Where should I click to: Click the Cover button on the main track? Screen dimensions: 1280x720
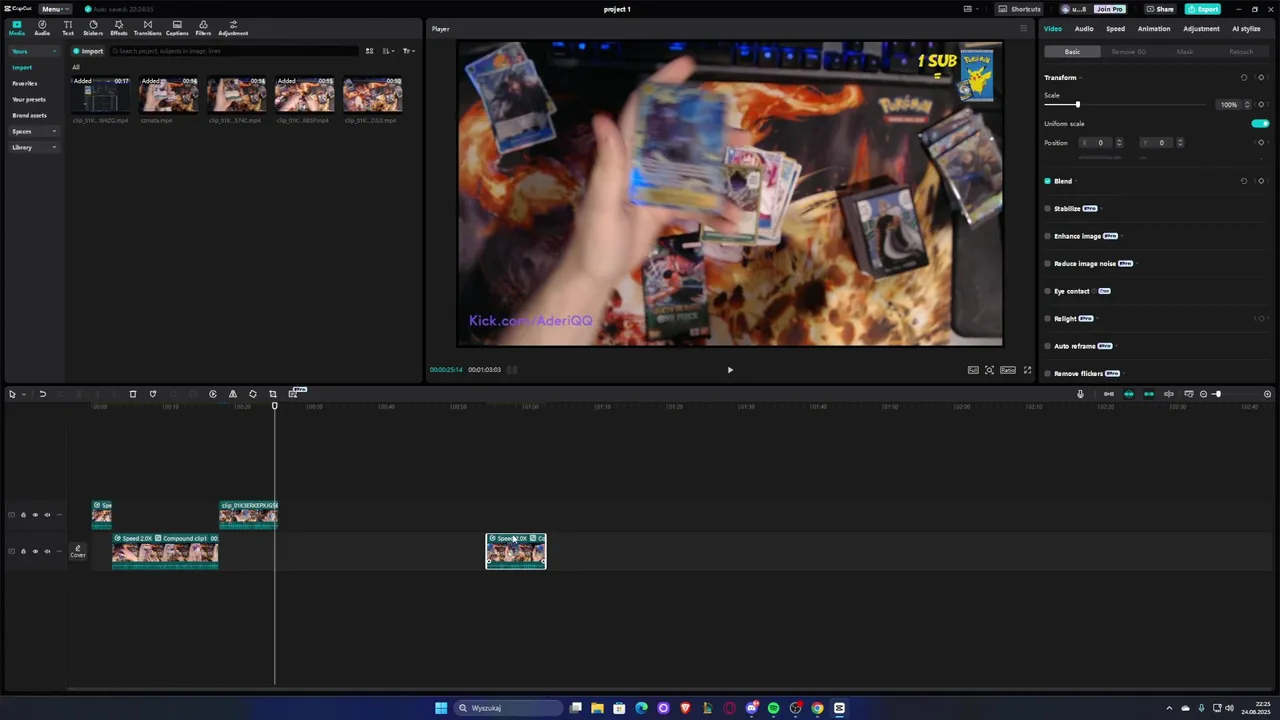78,551
